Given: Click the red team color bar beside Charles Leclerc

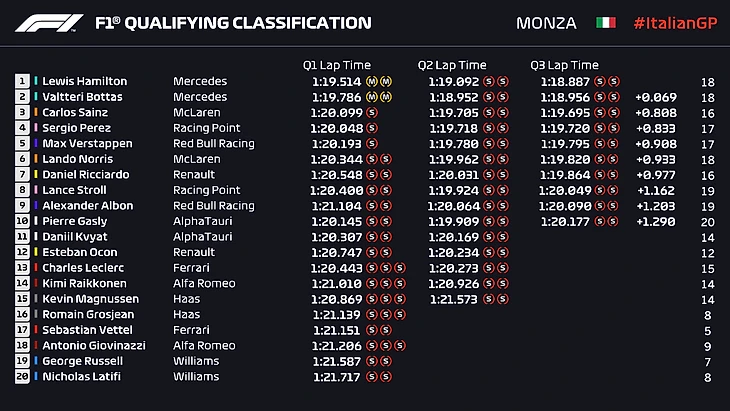Looking at the screenshot, I should [36, 268].
